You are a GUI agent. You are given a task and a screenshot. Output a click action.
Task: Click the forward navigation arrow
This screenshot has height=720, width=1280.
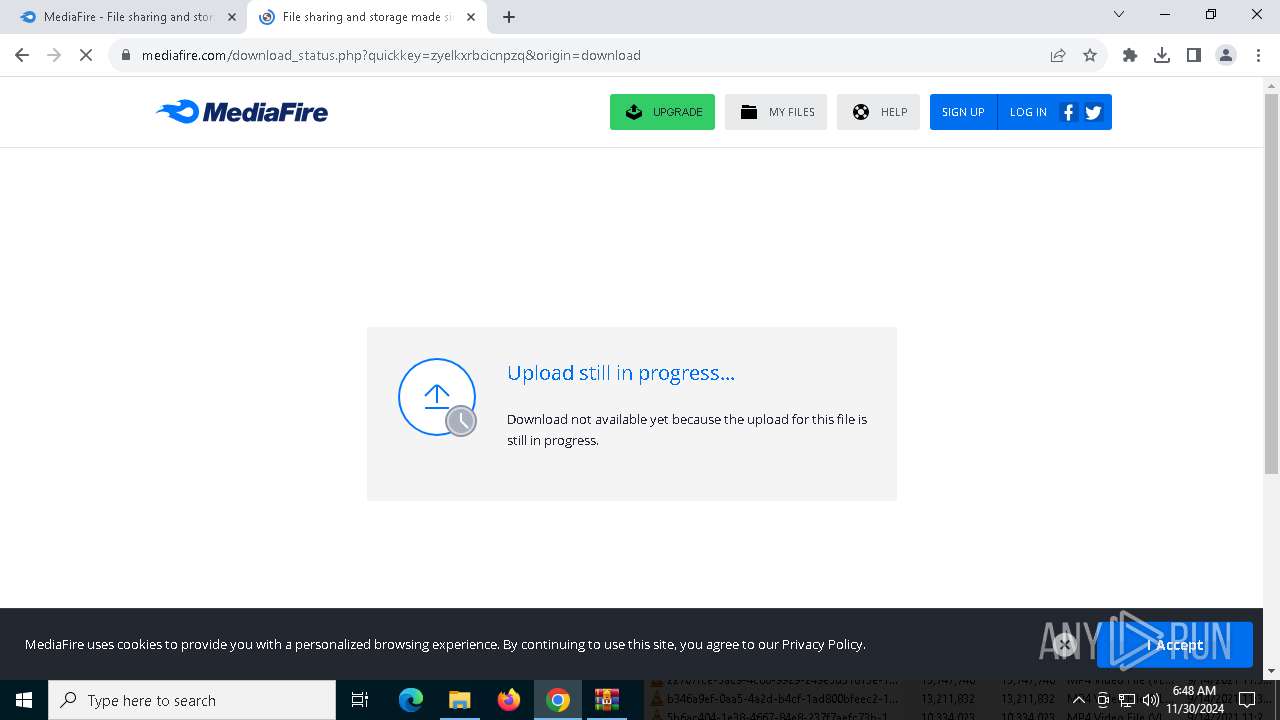click(x=54, y=55)
